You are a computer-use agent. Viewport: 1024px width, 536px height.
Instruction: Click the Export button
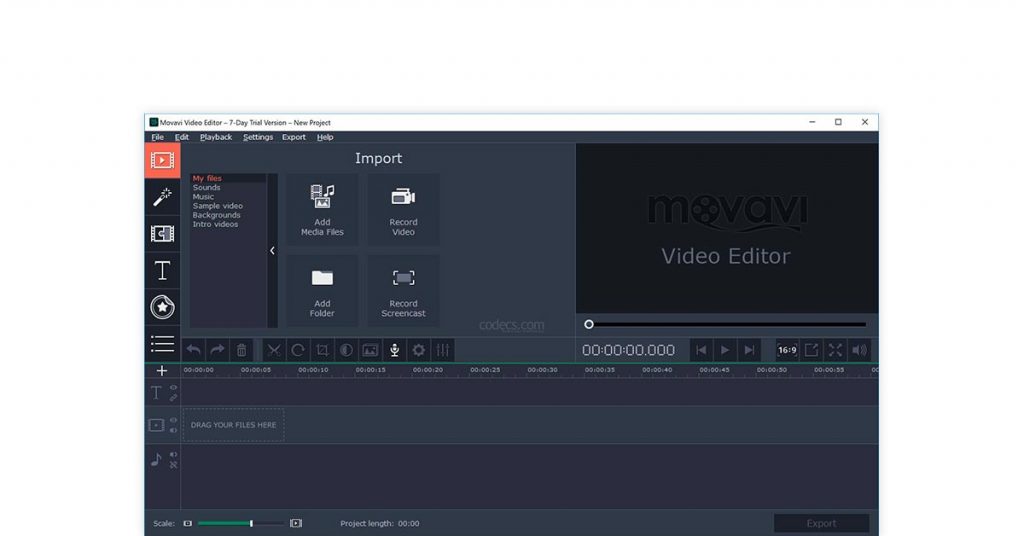[x=821, y=524]
